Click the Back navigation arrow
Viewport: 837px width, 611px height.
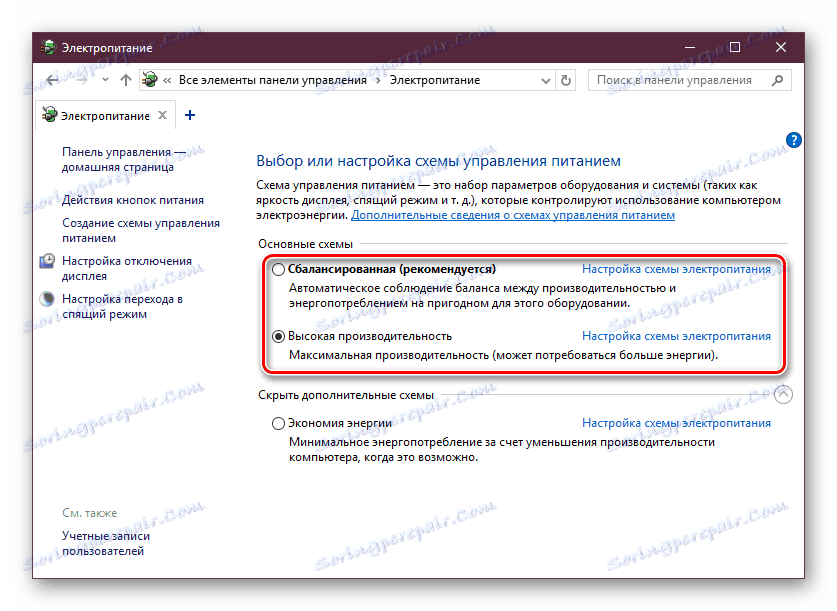(x=52, y=80)
